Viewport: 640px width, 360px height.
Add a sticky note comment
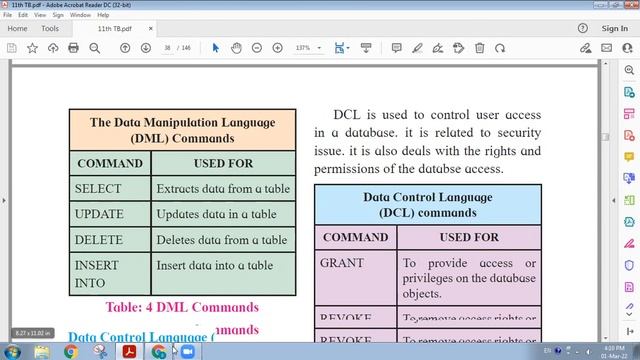tap(396, 48)
